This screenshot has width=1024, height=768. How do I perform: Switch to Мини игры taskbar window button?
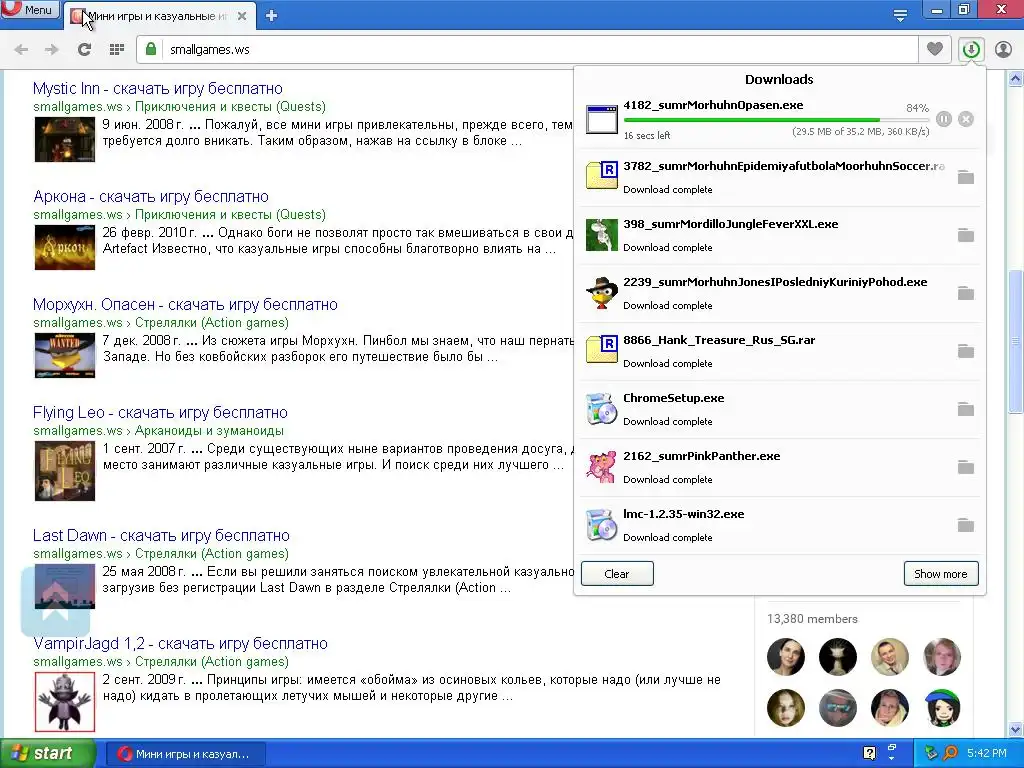(x=186, y=754)
